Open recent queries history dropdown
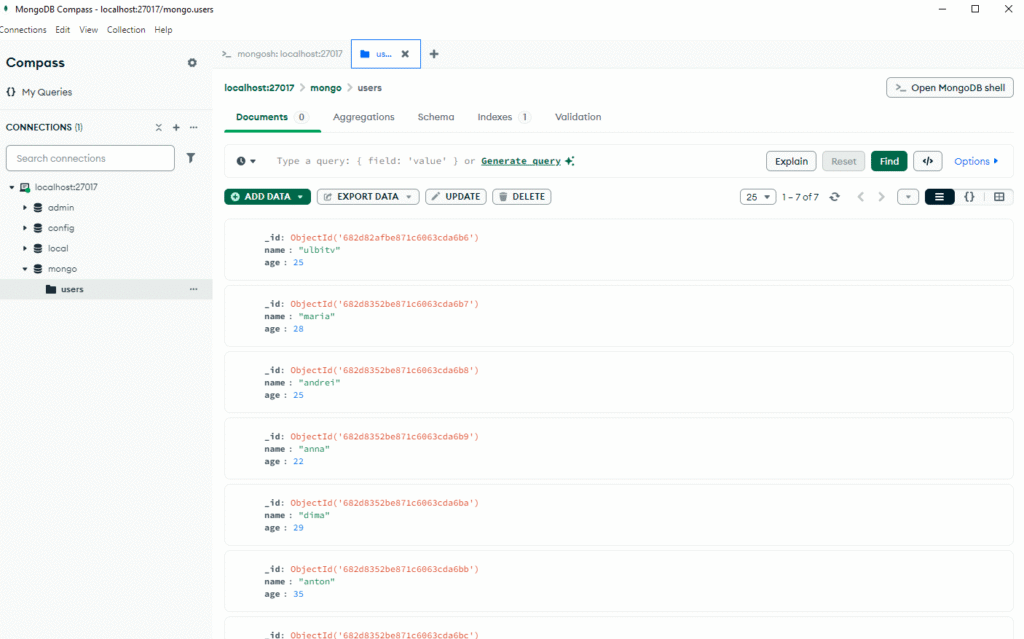This screenshot has height=639, width=1024. (246, 161)
